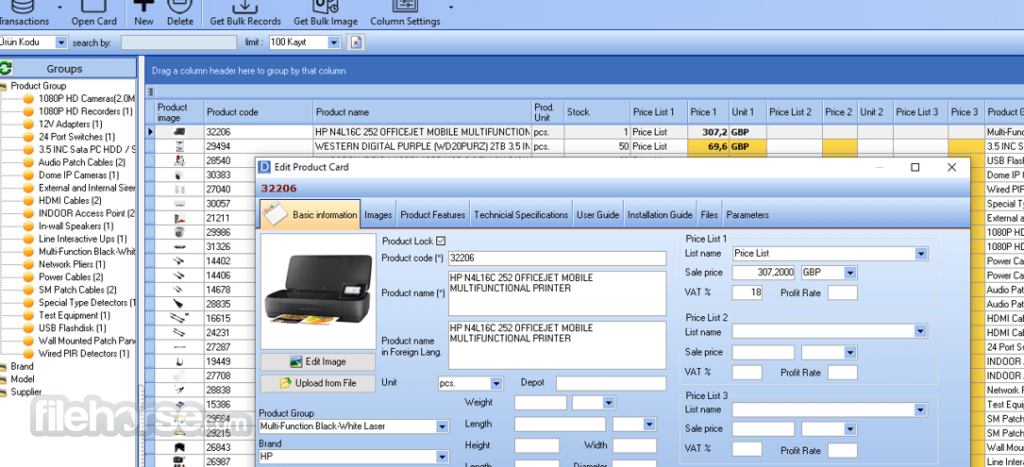The width and height of the screenshot is (1024, 467).
Task: Click the printer product image preview
Action: click(x=318, y=291)
